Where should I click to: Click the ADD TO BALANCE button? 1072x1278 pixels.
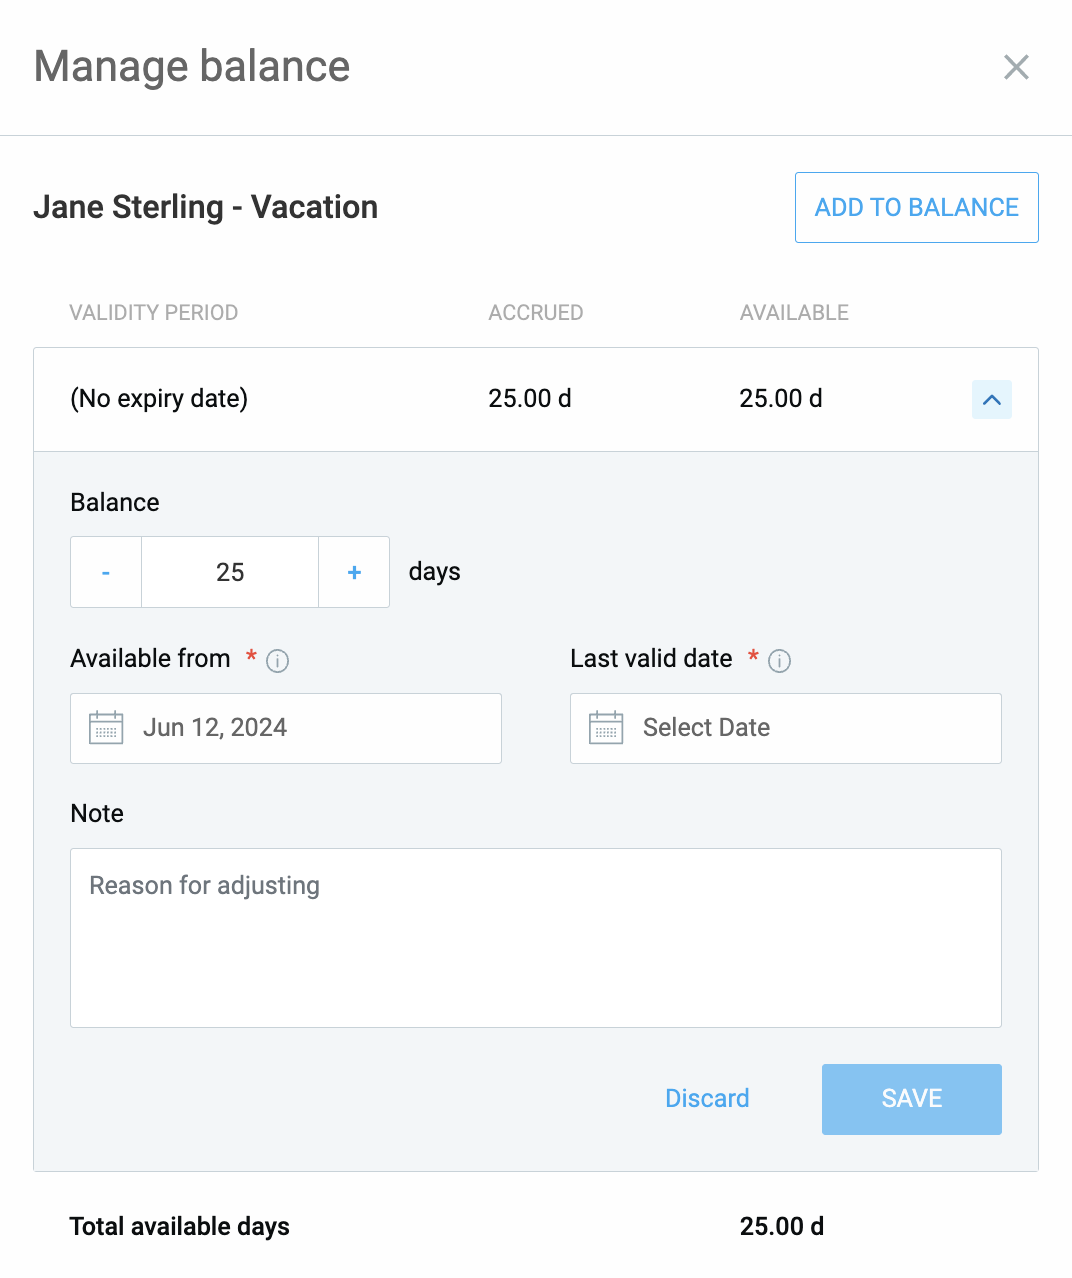point(916,207)
